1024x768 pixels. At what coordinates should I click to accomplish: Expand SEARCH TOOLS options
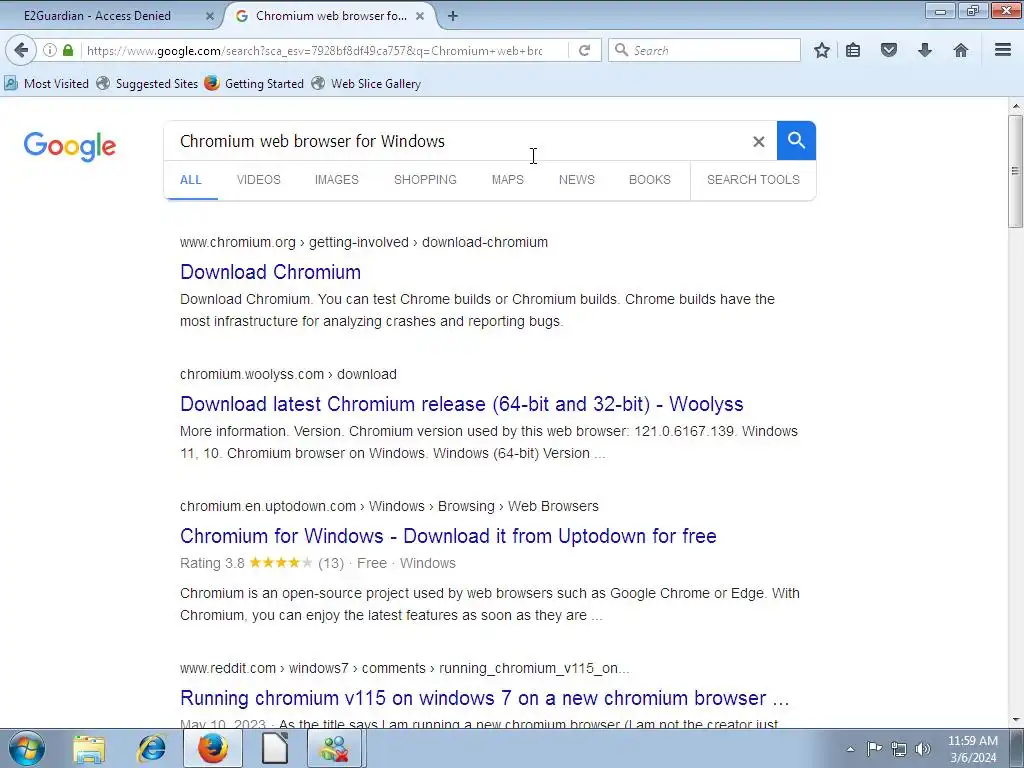[x=753, y=180]
